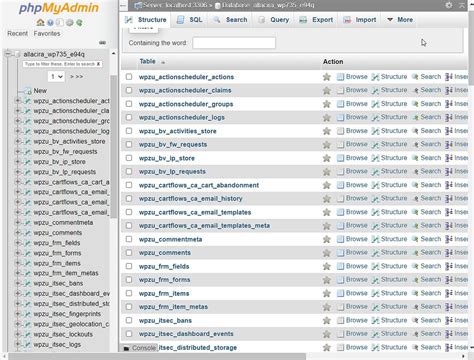Click Search icon in wpzu_bv_activities_store row
Image resolution: width=474 pixels, height=360 pixels.
coord(415,131)
